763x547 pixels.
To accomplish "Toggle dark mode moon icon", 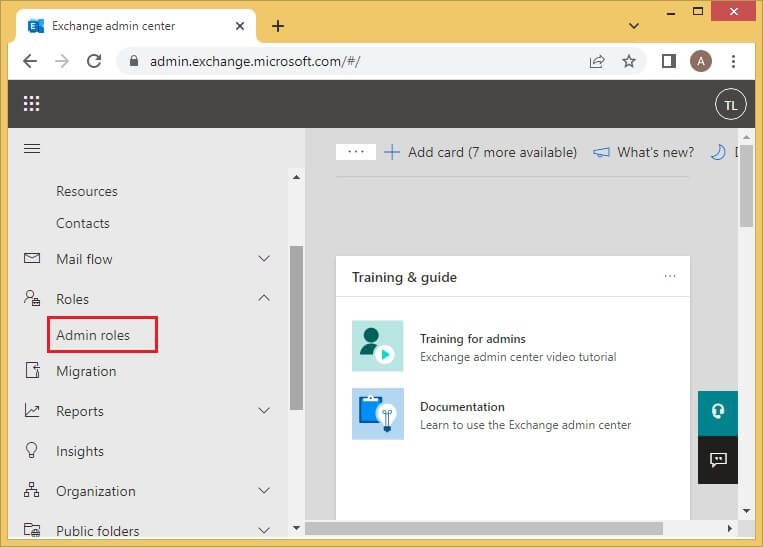I will (x=718, y=152).
